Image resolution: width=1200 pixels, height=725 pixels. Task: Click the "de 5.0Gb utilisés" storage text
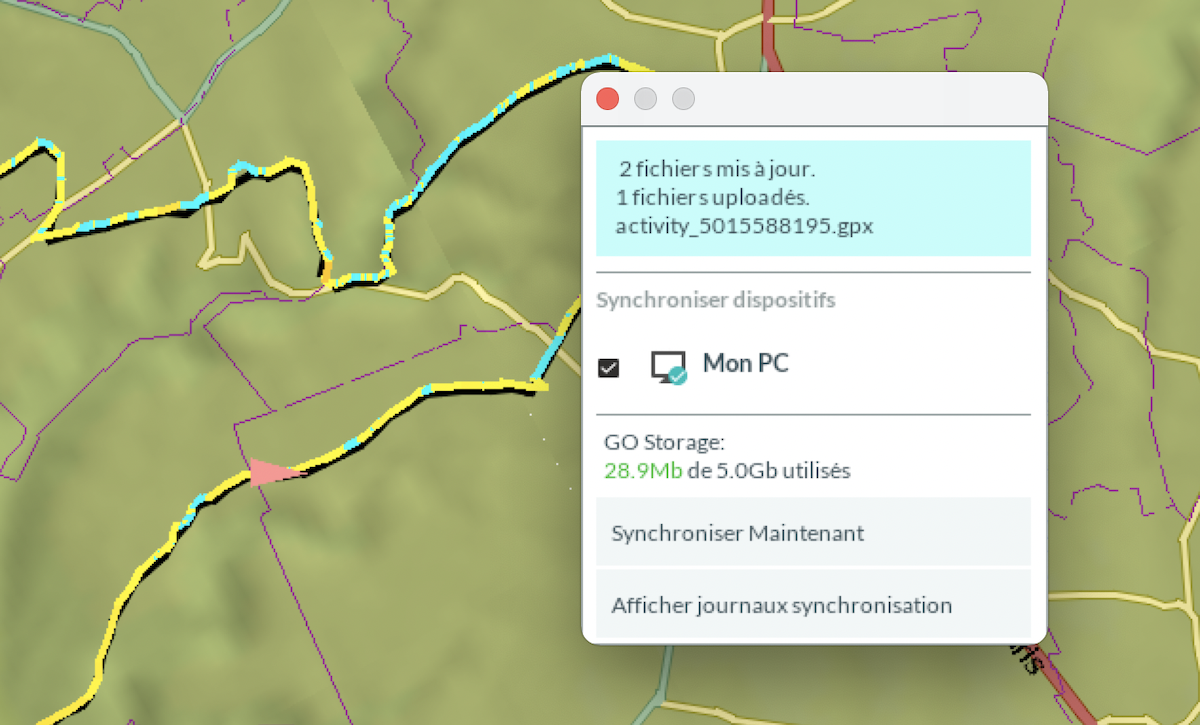pyautogui.click(x=768, y=471)
